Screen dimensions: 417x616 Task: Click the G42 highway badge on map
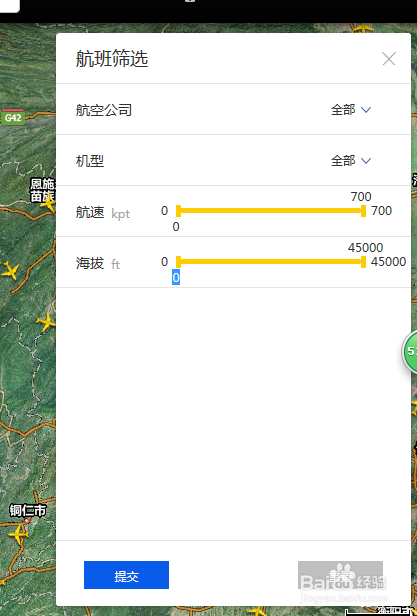[13, 117]
